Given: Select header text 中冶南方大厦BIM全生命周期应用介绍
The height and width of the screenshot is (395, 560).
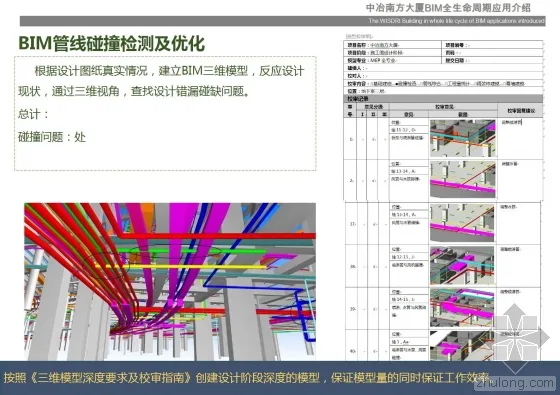Looking at the screenshot, I should point(449,8).
